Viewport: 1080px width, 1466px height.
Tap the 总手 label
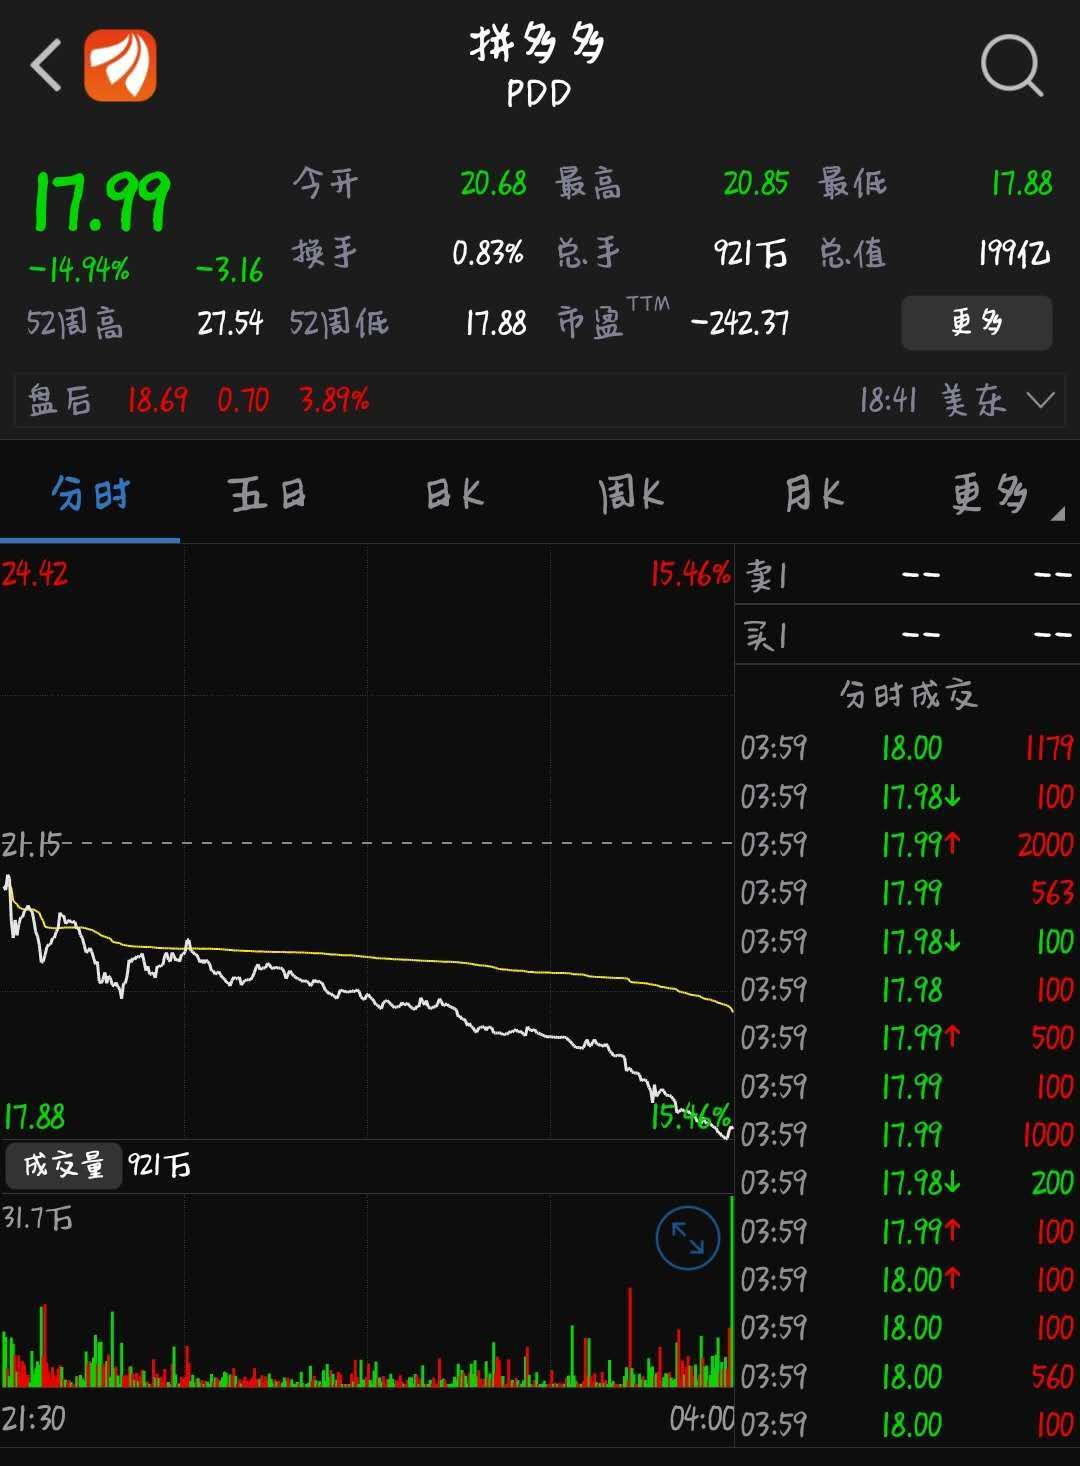(589, 253)
